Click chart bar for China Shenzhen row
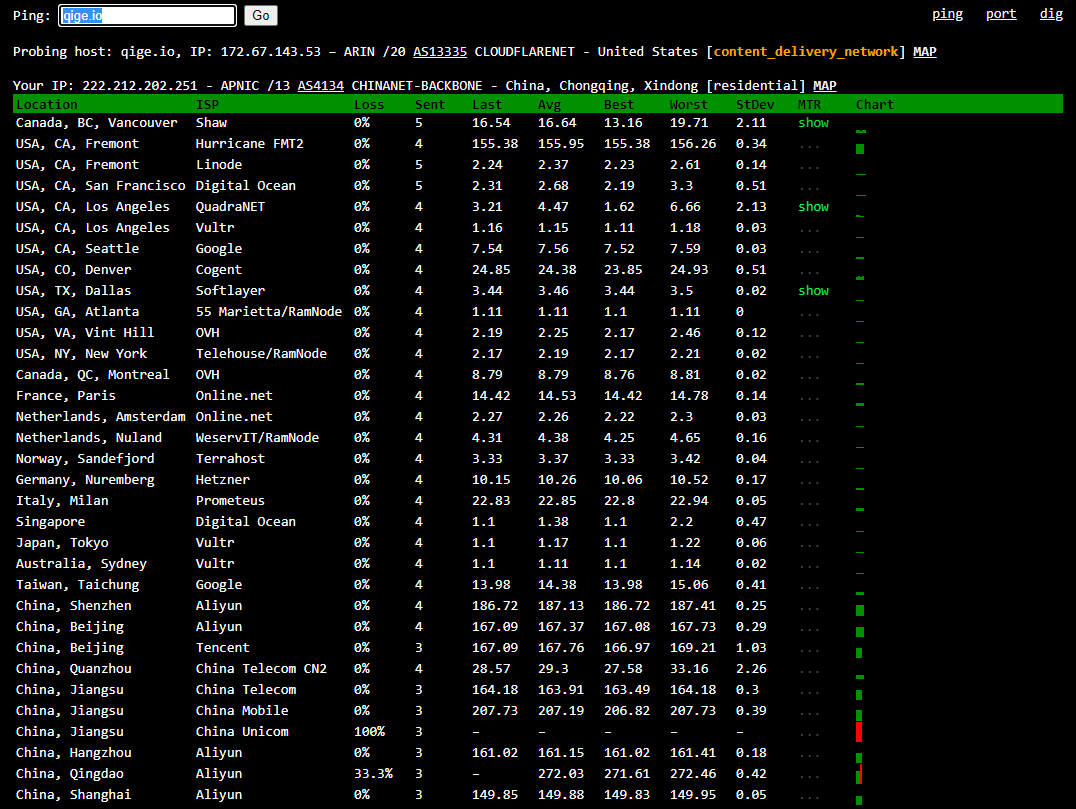Viewport: 1076px width, 809px height. [860, 611]
